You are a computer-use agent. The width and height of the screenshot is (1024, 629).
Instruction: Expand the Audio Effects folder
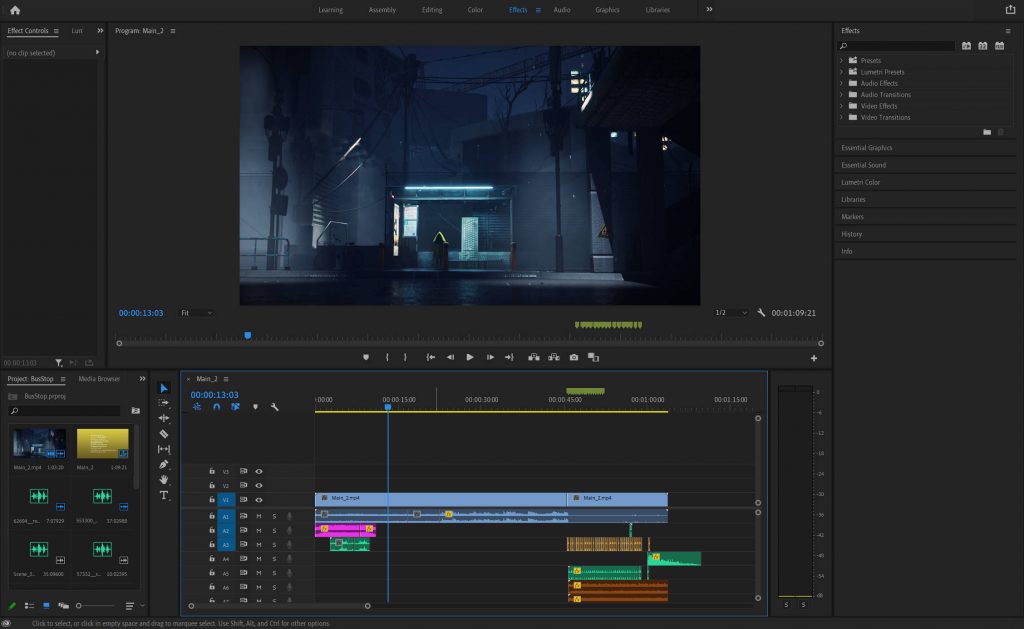coord(841,83)
